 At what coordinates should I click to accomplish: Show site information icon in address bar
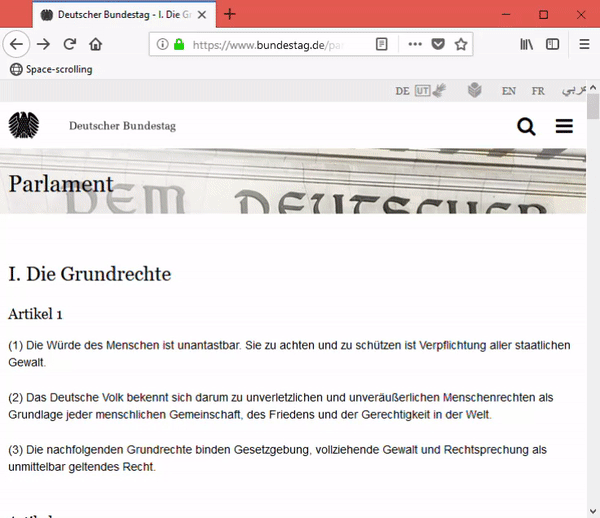click(x=162, y=44)
